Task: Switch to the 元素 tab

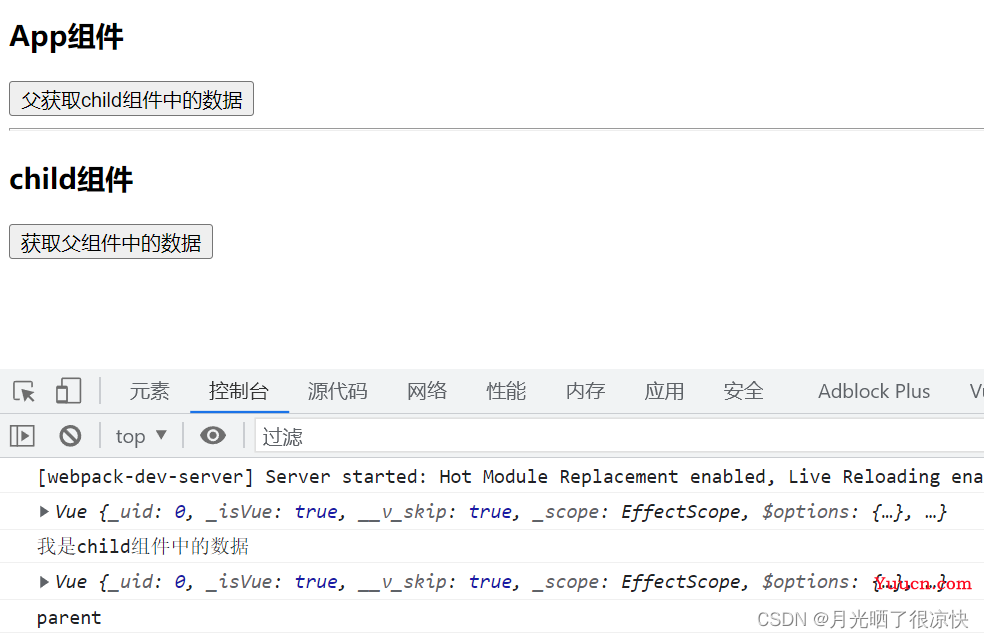Action: pyautogui.click(x=149, y=391)
